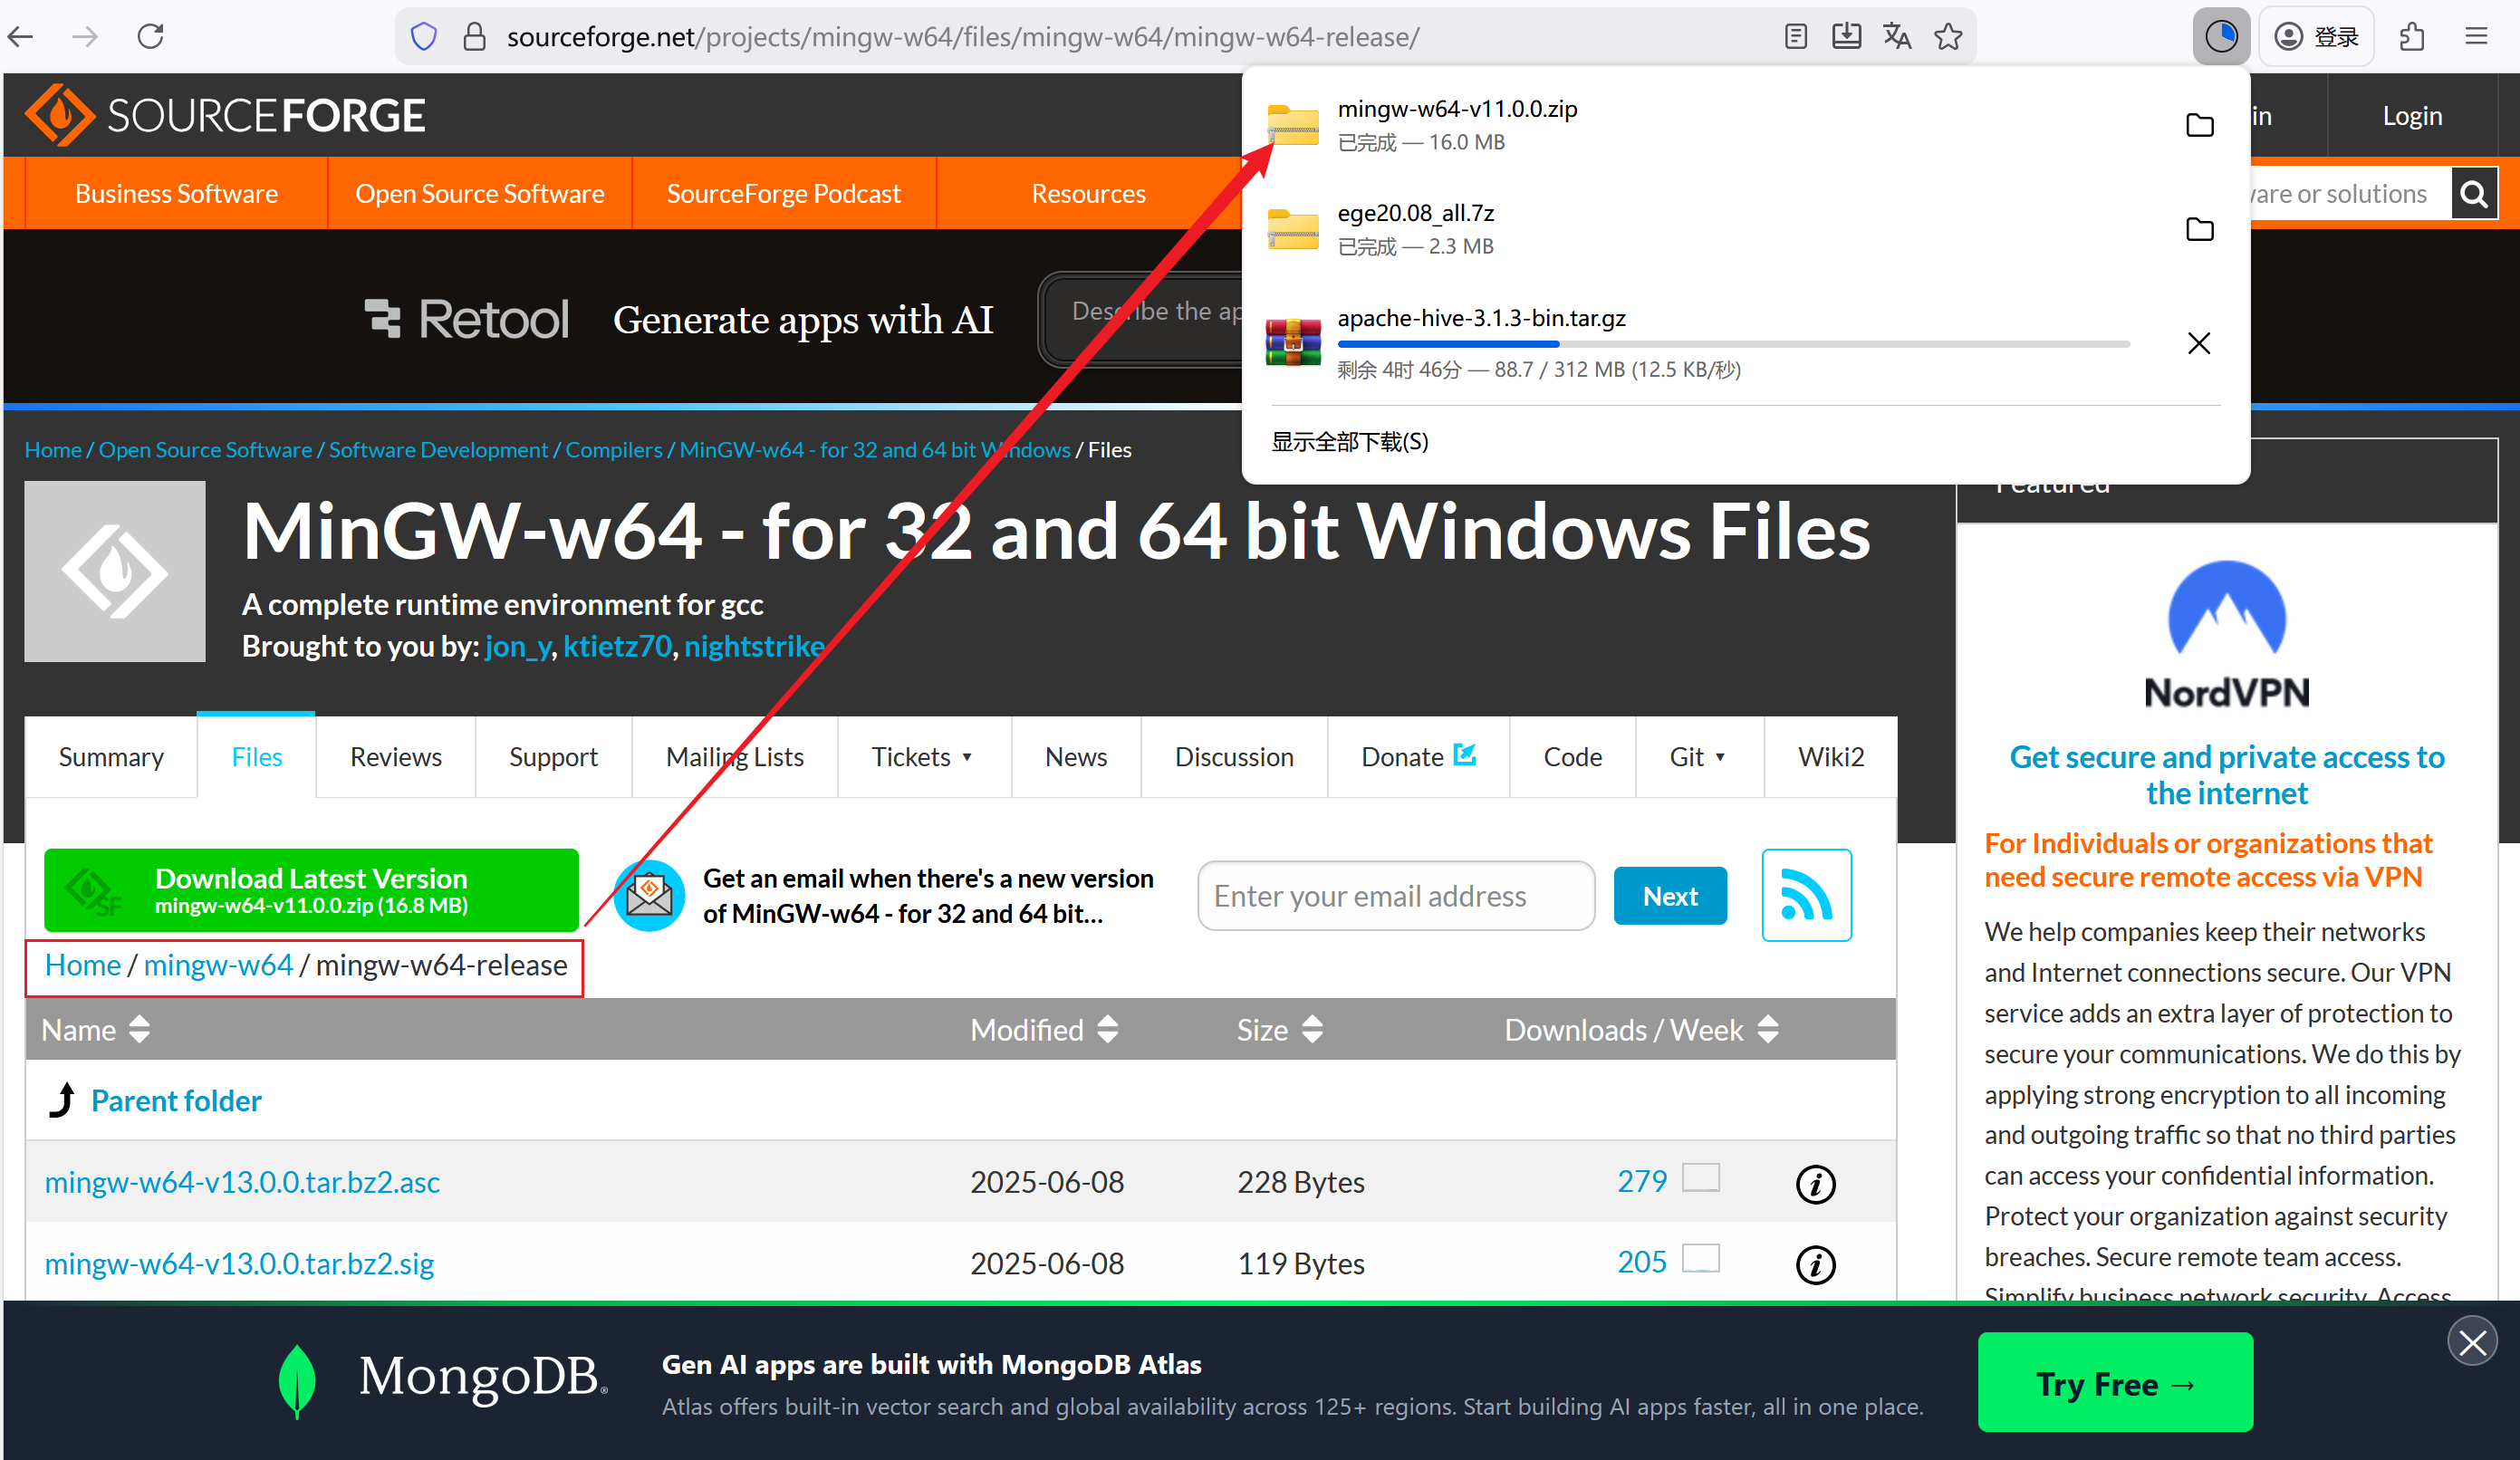Open mingw-w64-v13.0.0.tar.bz2.asc file link
The width and height of the screenshot is (2520, 1460).
(242, 1182)
